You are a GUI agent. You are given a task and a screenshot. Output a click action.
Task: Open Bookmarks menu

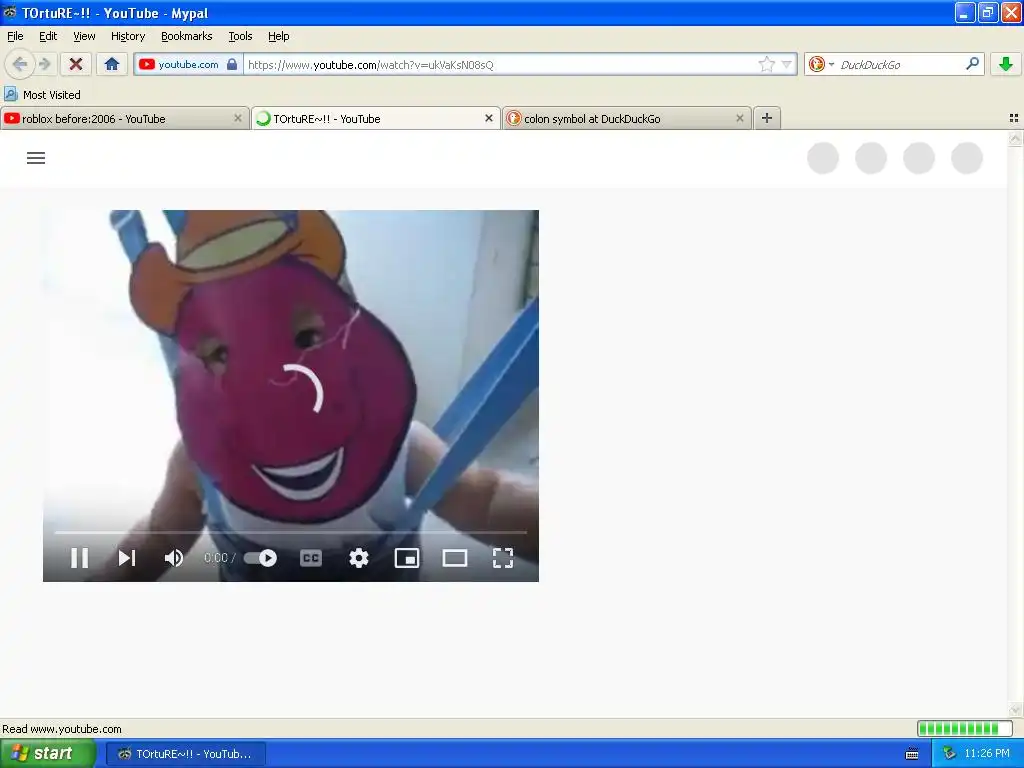(186, 36)
